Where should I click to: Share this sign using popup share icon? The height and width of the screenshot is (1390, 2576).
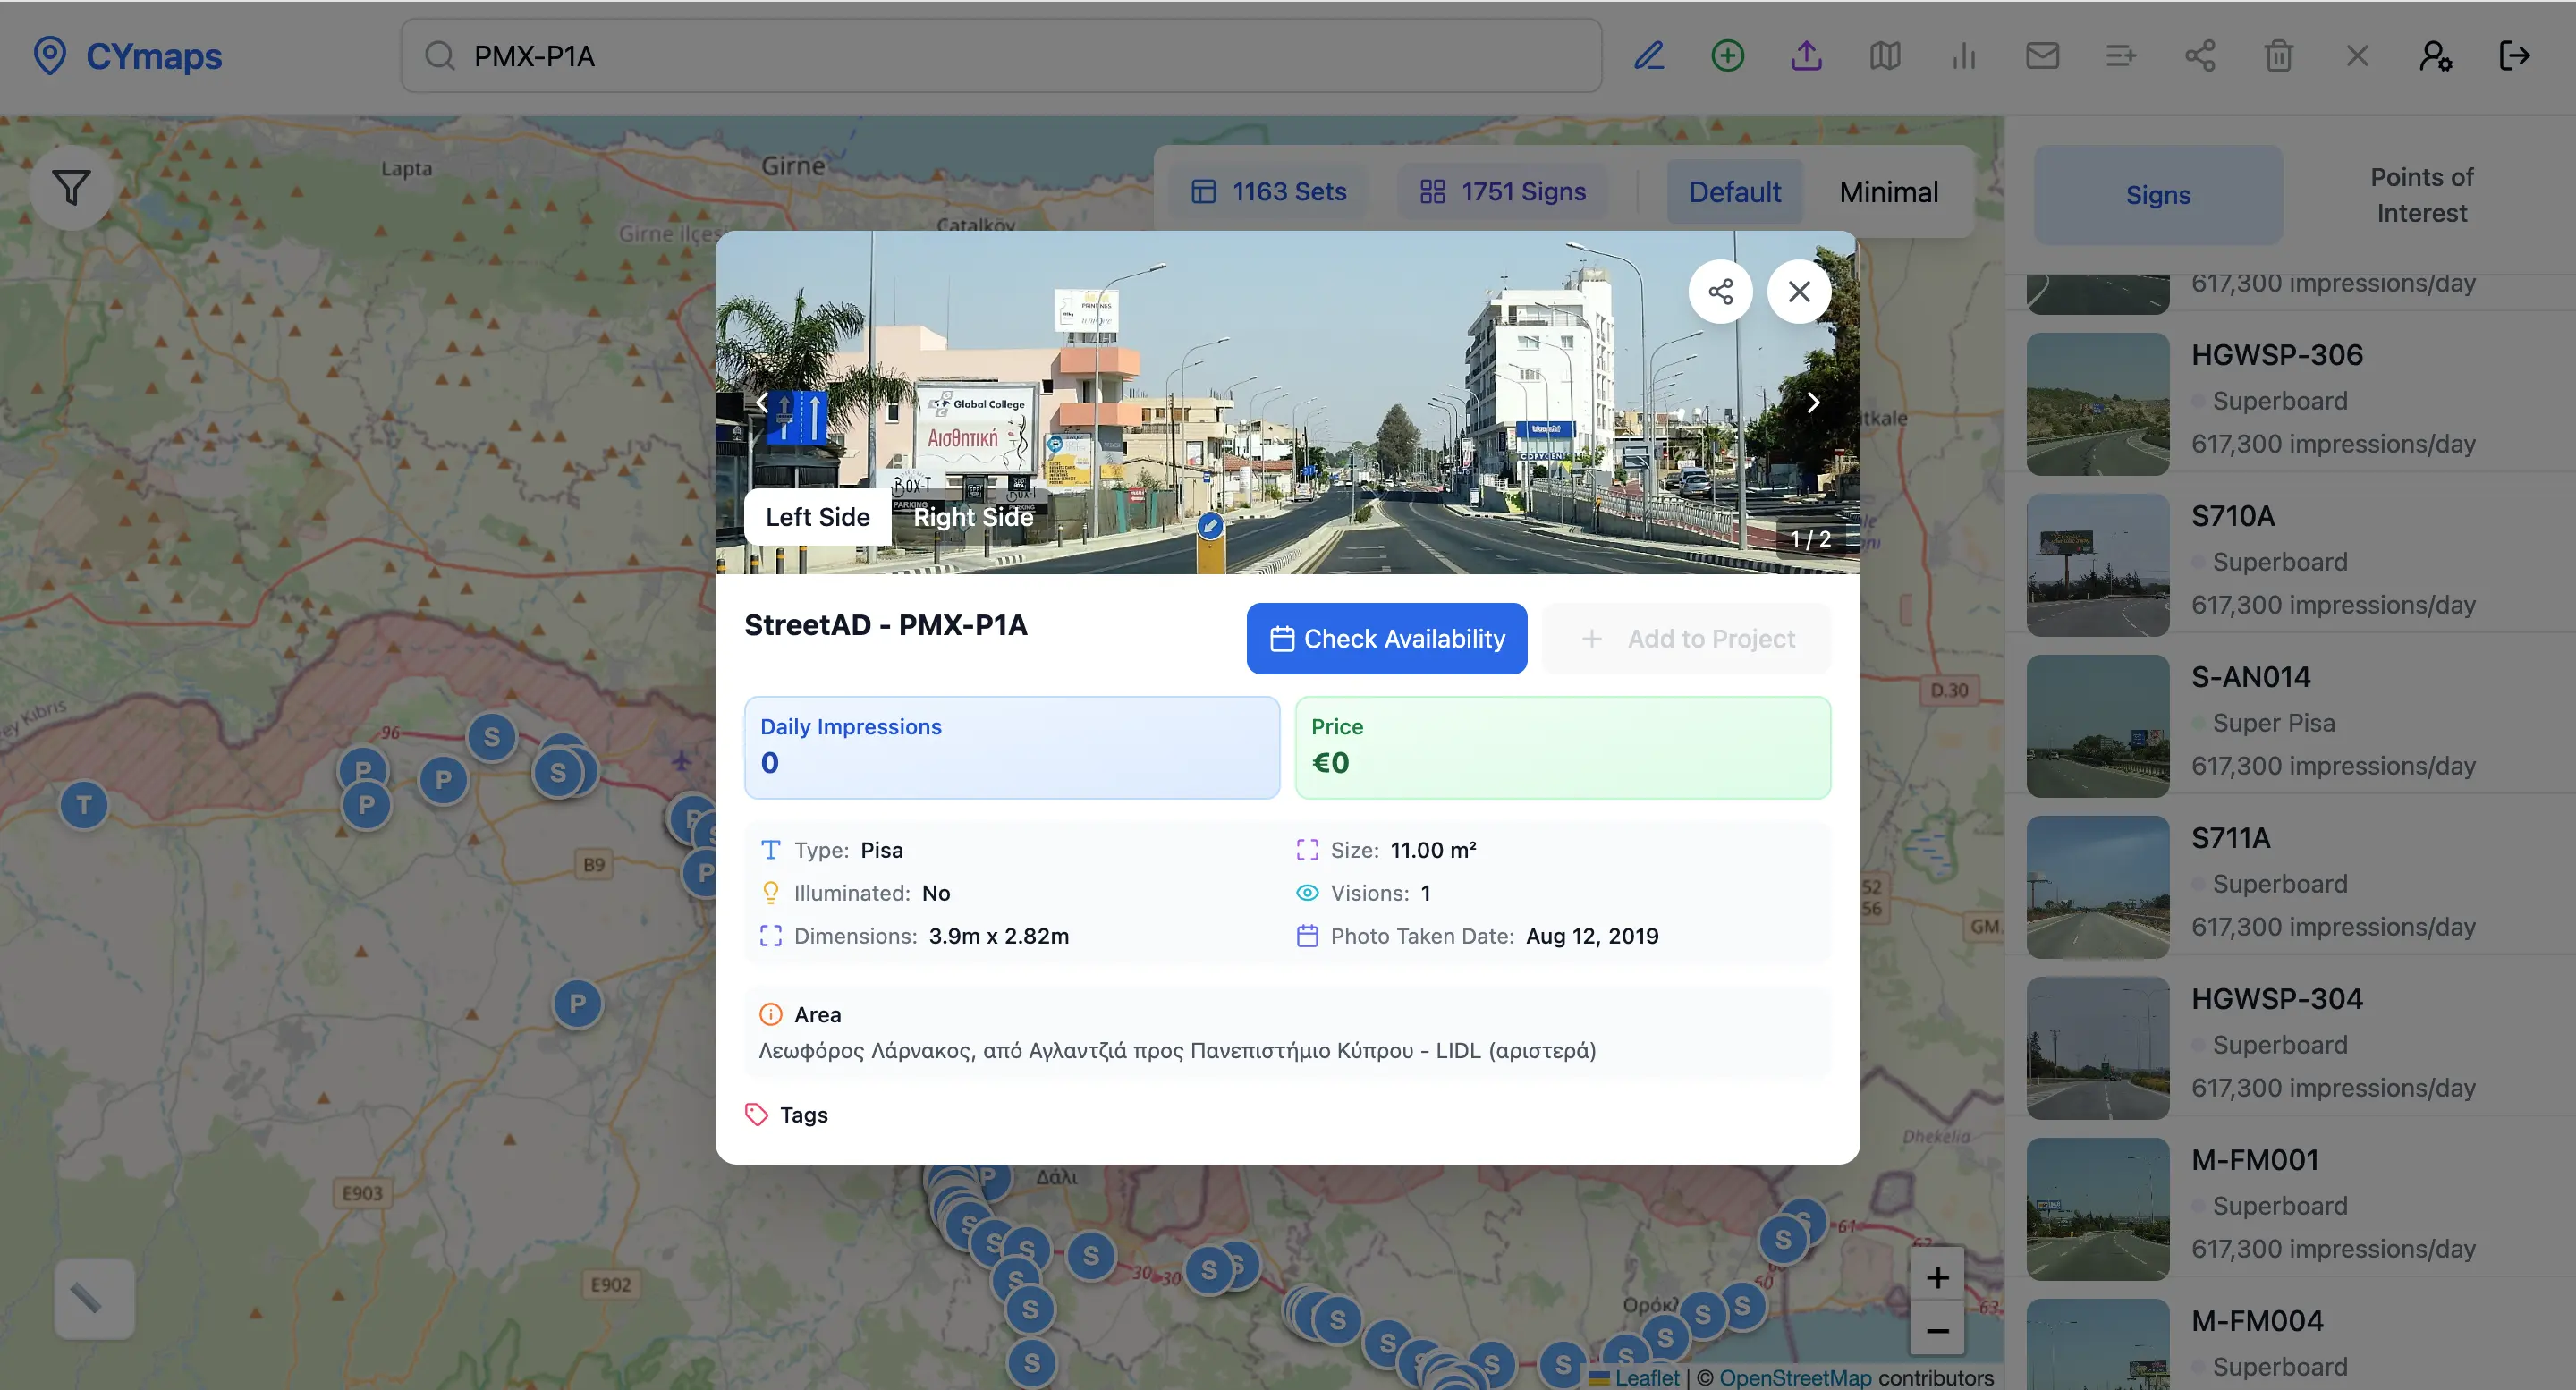click(1720, 292)
